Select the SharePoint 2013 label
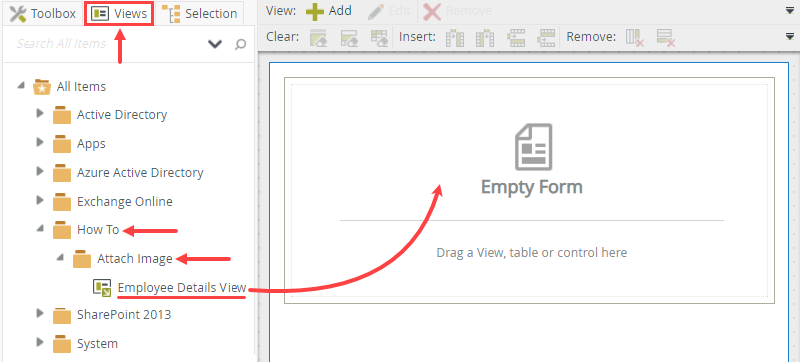 pos(124,315)
